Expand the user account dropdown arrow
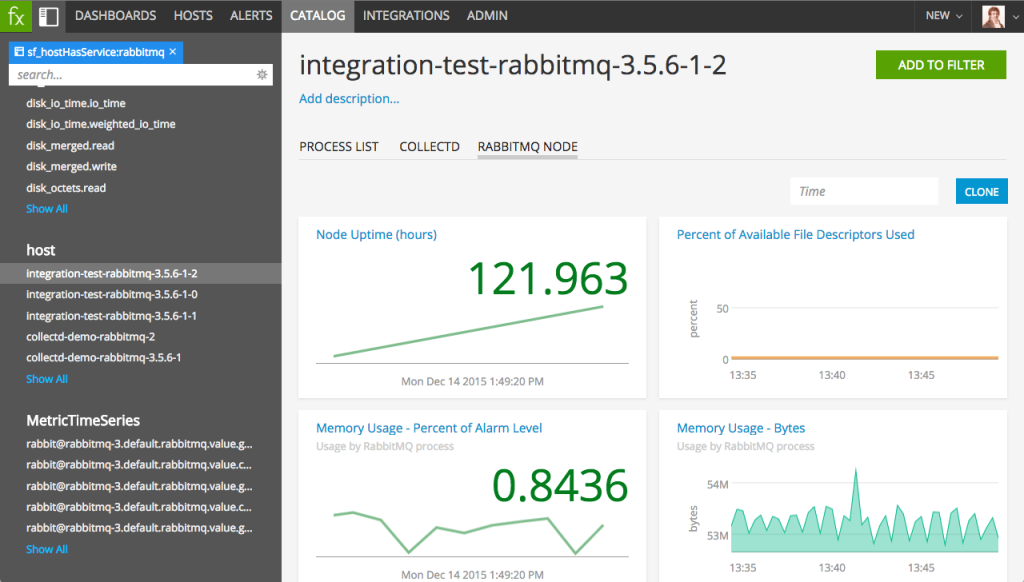 1016,17
